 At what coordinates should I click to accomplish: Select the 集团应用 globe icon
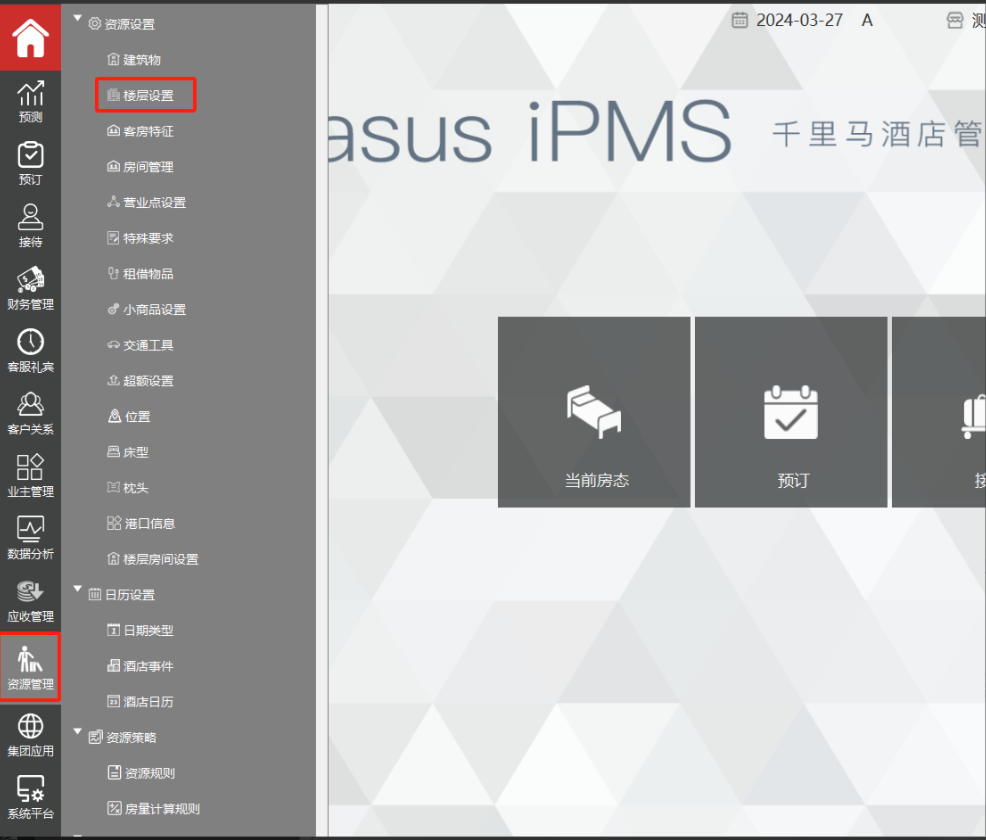pos(30,733)
